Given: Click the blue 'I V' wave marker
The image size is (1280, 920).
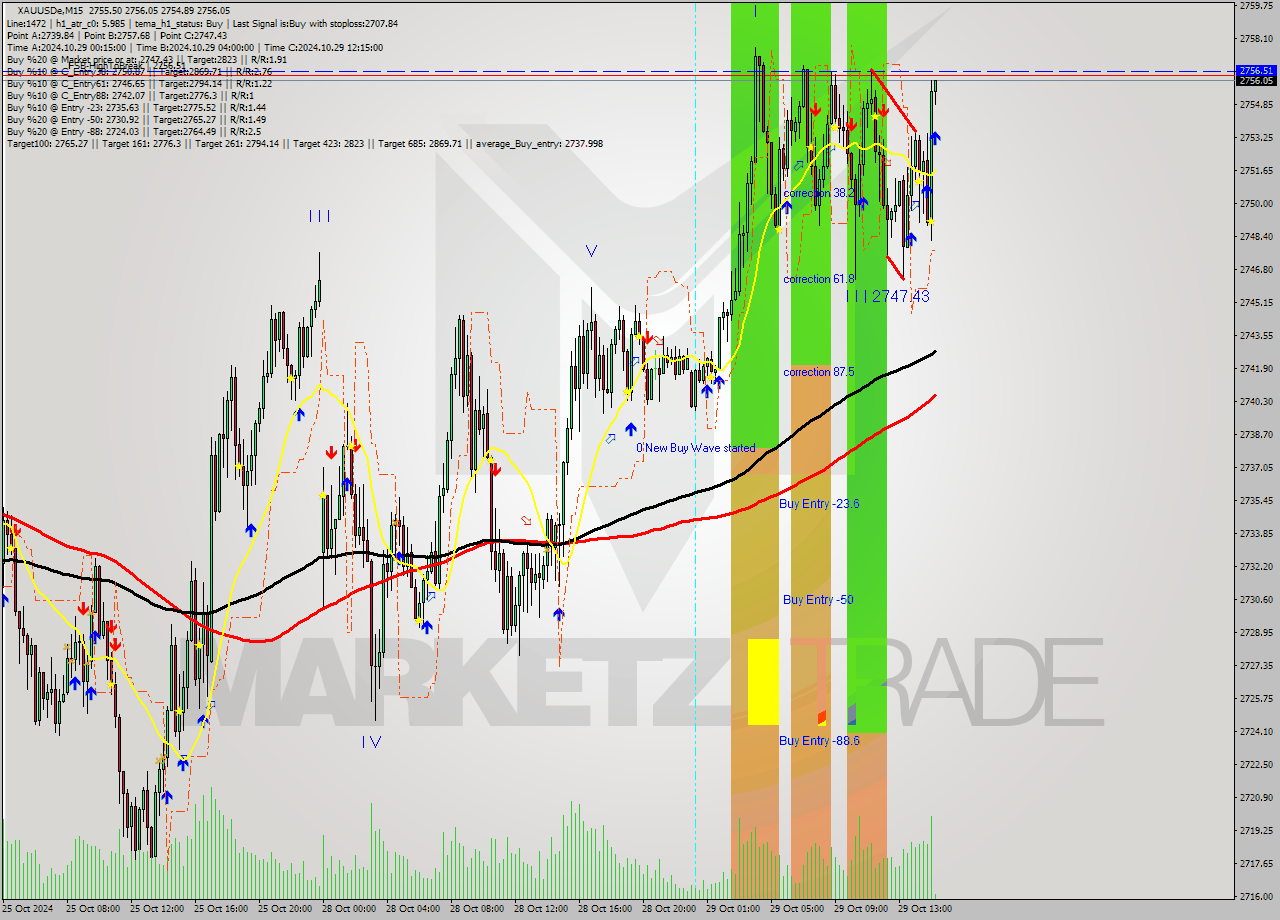Looking at the screenshot, I should click(x=371, y=741).
